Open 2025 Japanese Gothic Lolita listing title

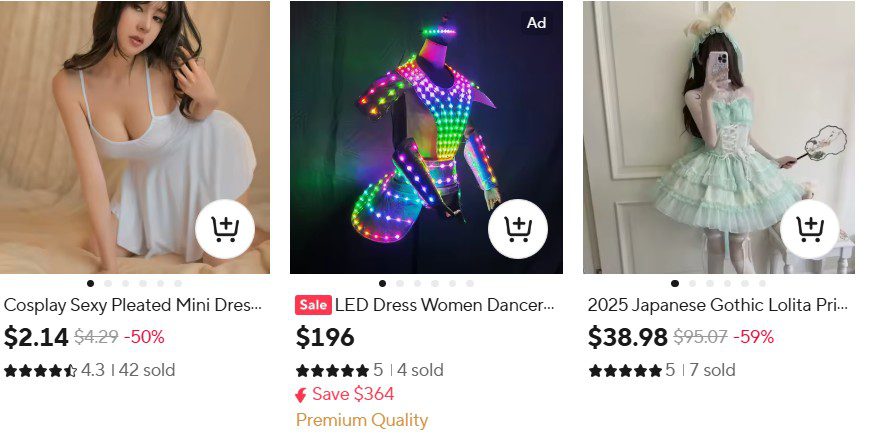click(x=717, y=305)
